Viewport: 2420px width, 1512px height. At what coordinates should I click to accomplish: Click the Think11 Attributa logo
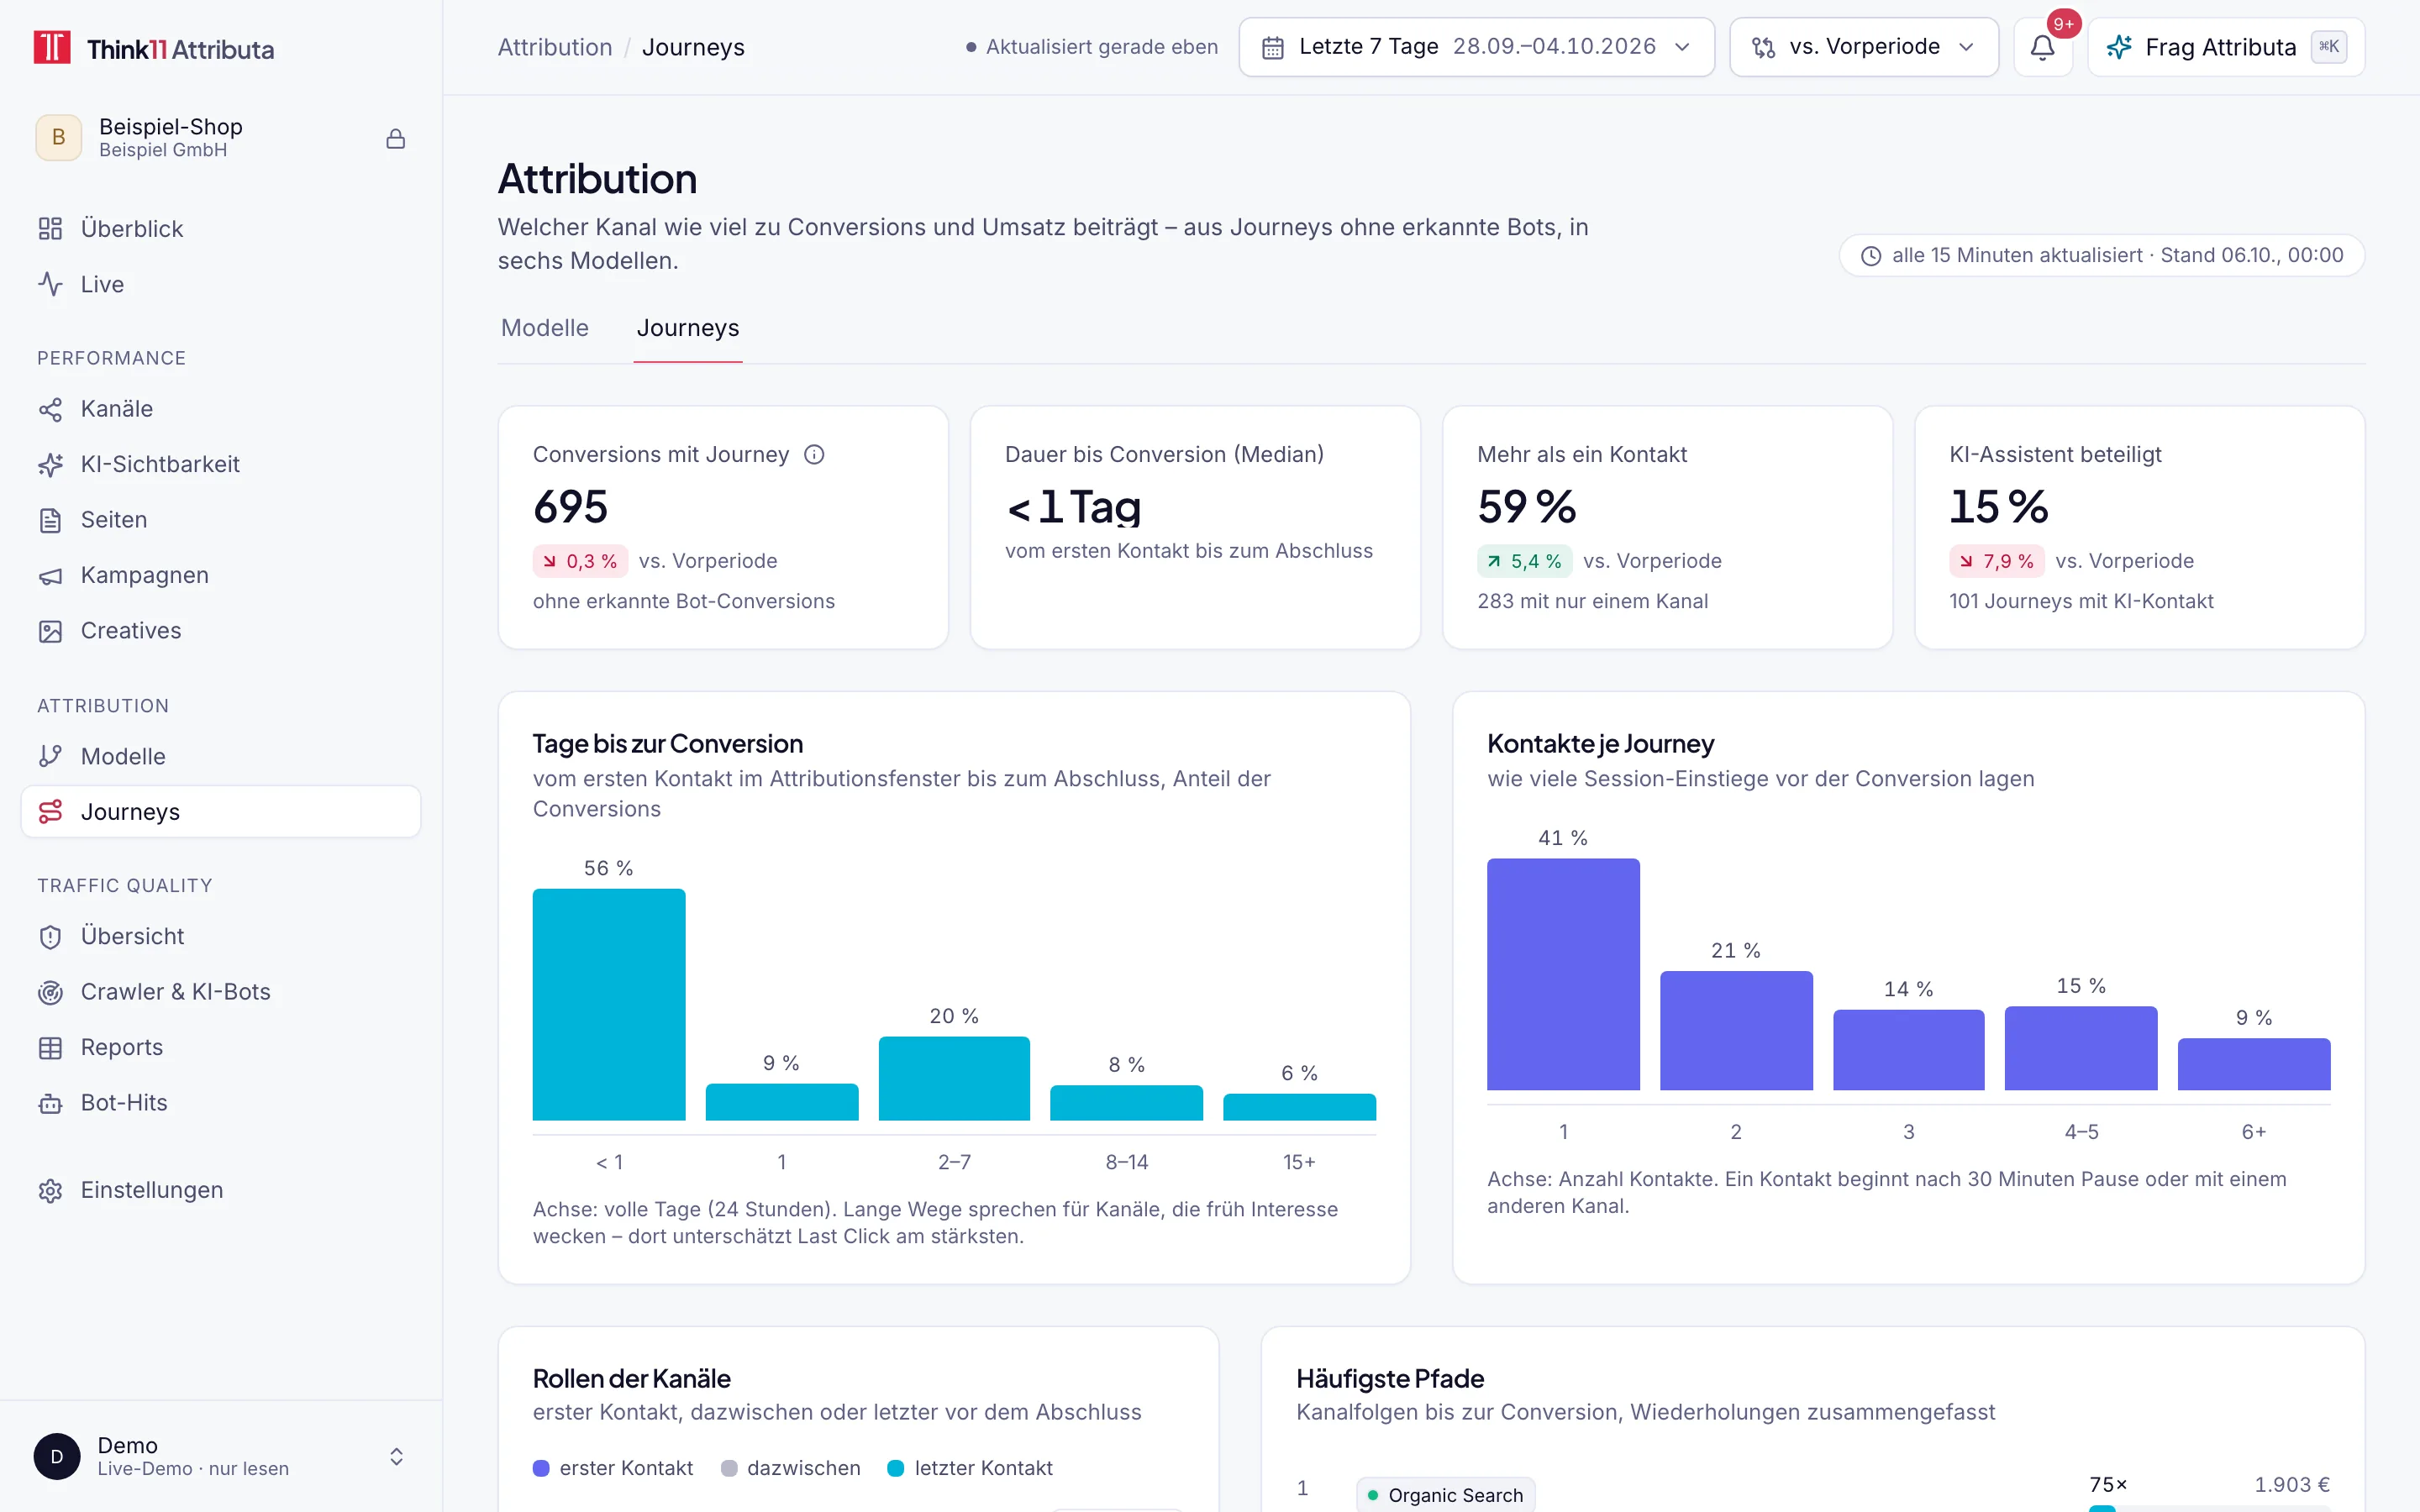(x=153, y=48)
